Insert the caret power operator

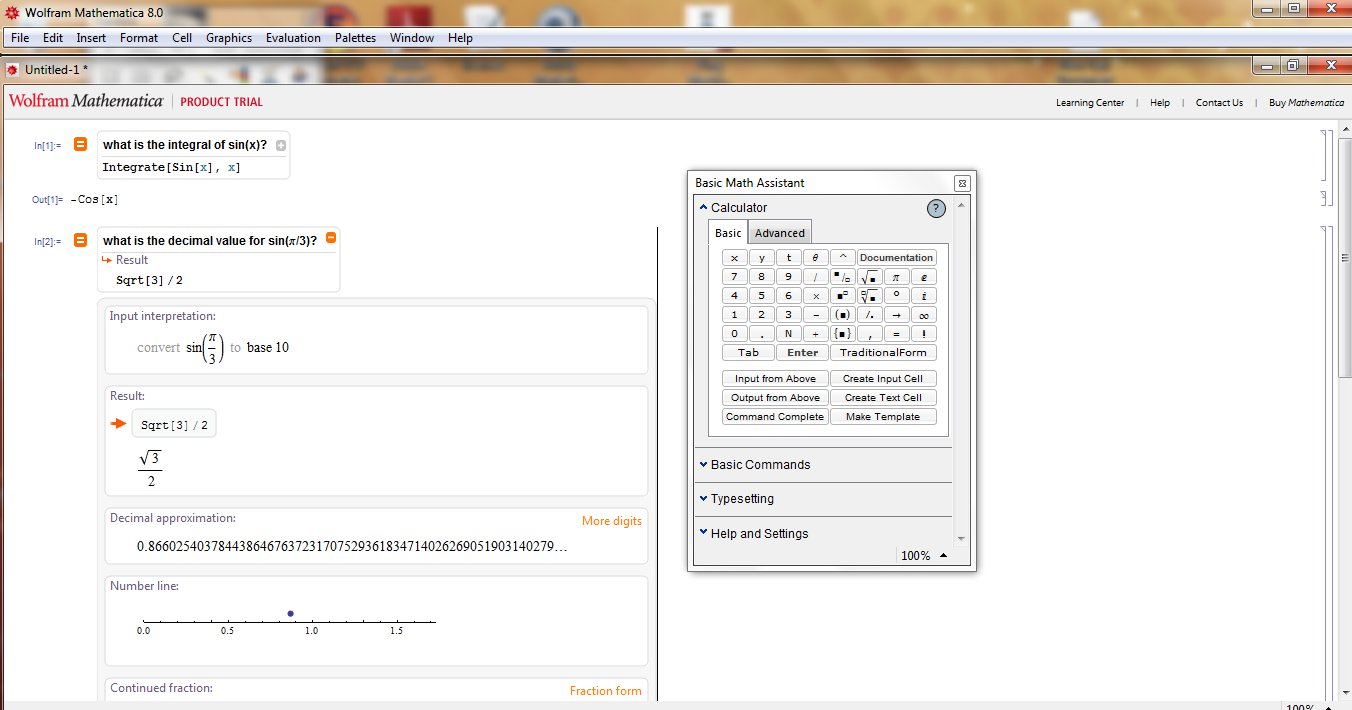click(x=842, y=258)
